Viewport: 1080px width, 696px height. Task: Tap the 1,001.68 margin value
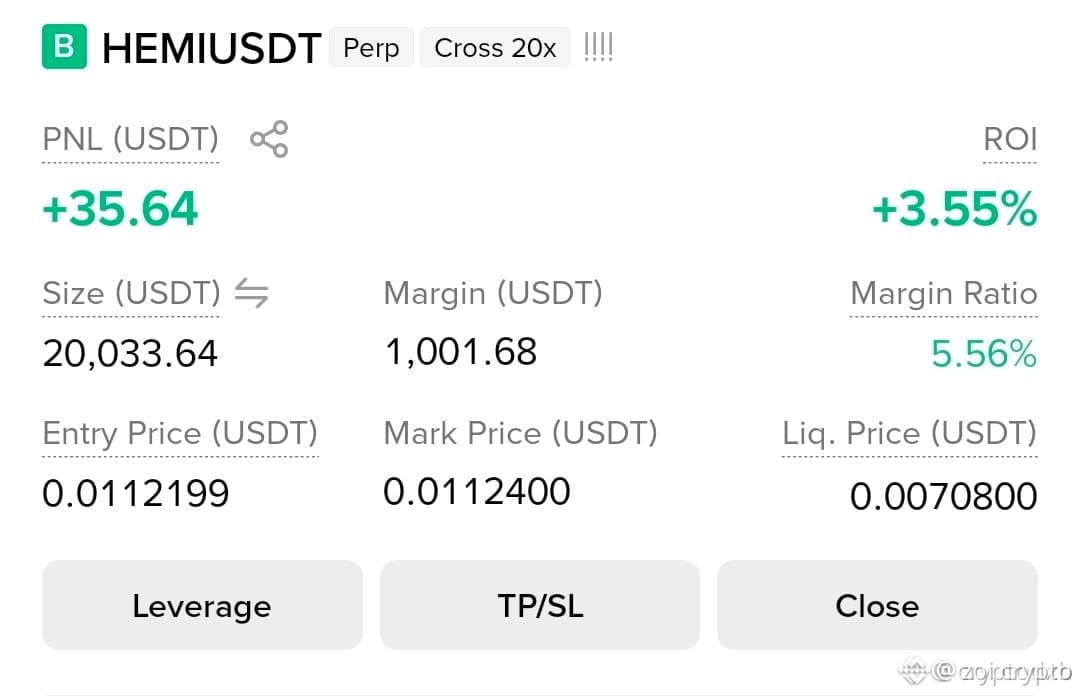(461, 351)
